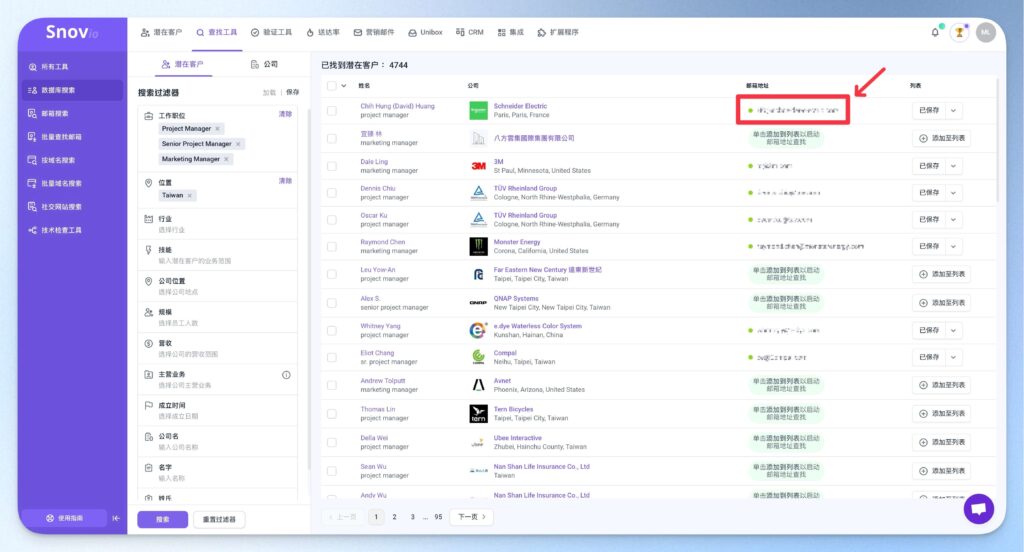Remove the Marketing Manager filter tag

coord(226,159)
